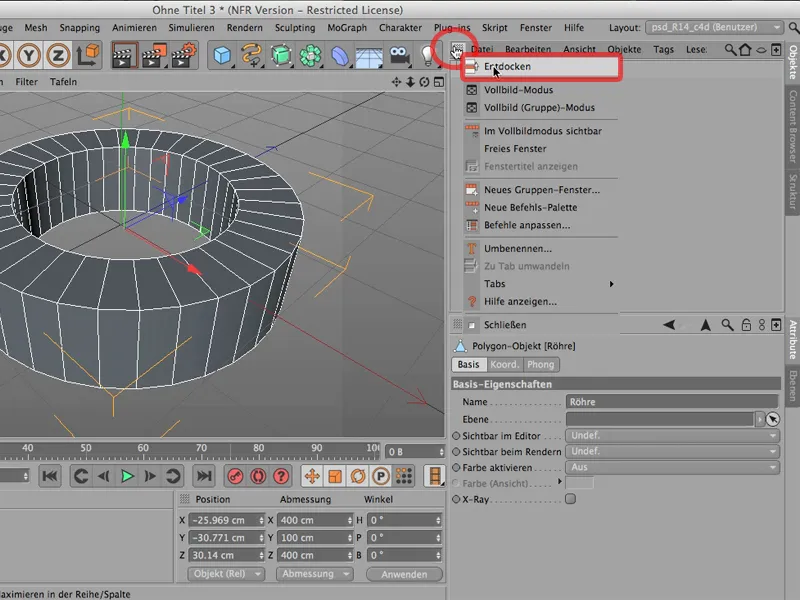The width and height of the screenshot is (800, 600).
Task: Toggle the X-Ray checkbox
Action: [x=570, y=499]
